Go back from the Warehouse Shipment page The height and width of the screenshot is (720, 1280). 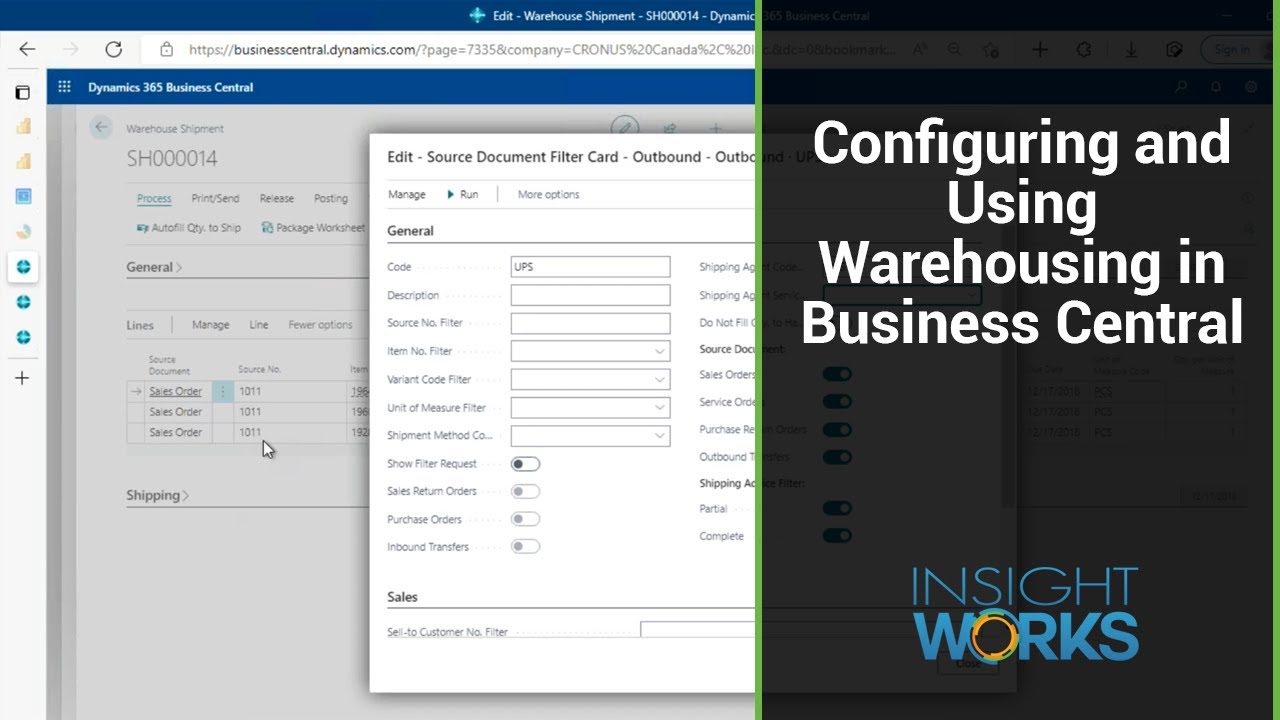[x=100, y=128]
